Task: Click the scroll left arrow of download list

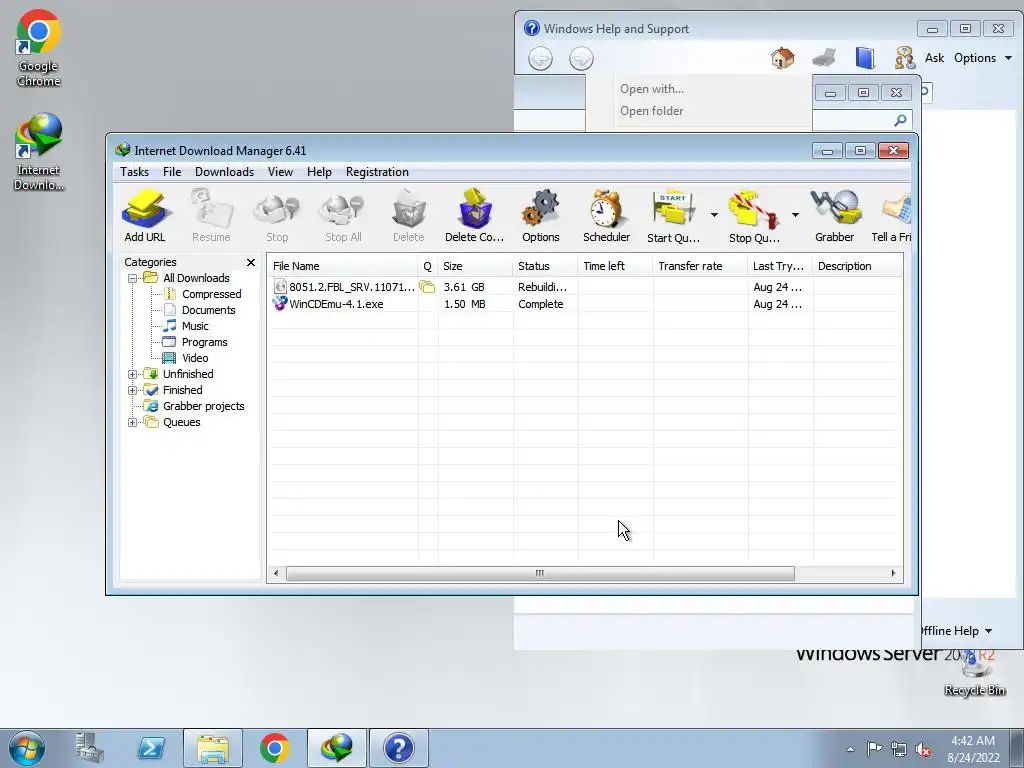Action: [276, 573]
